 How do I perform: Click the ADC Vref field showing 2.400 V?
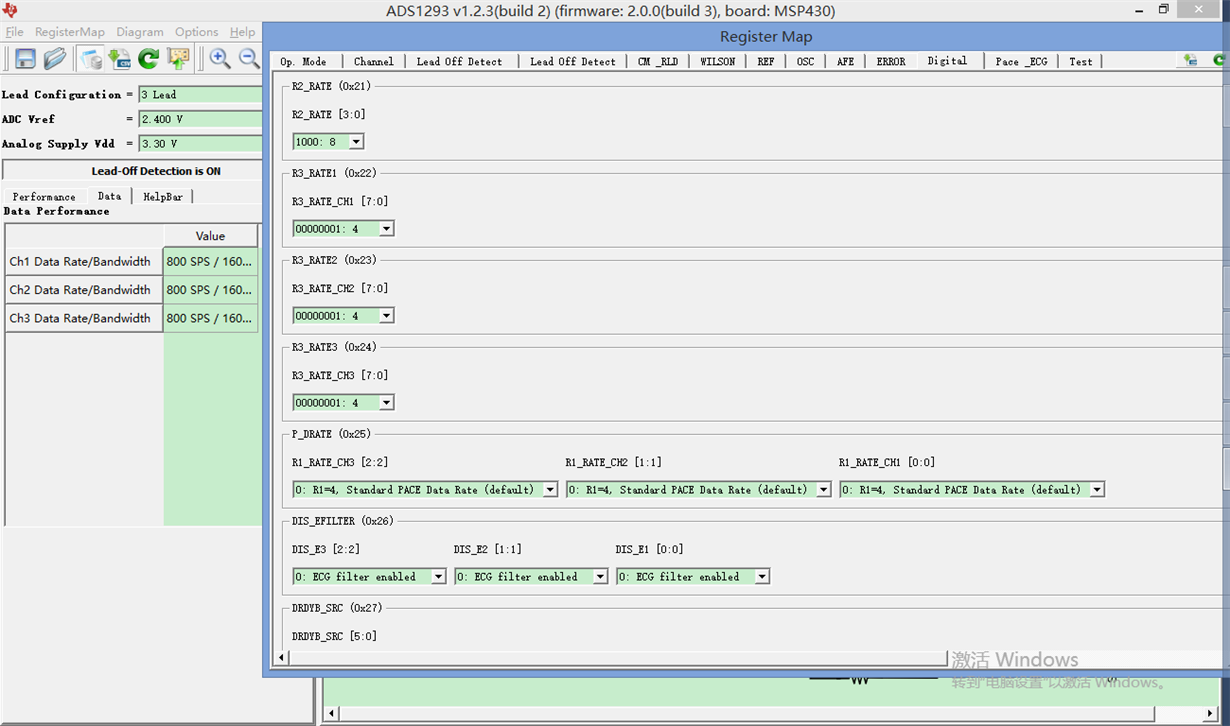point(200,119)
